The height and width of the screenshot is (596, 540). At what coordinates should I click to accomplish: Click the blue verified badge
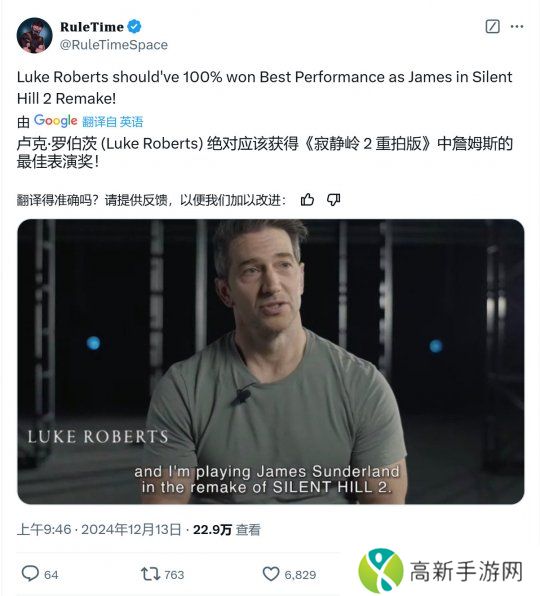[134, 27]
